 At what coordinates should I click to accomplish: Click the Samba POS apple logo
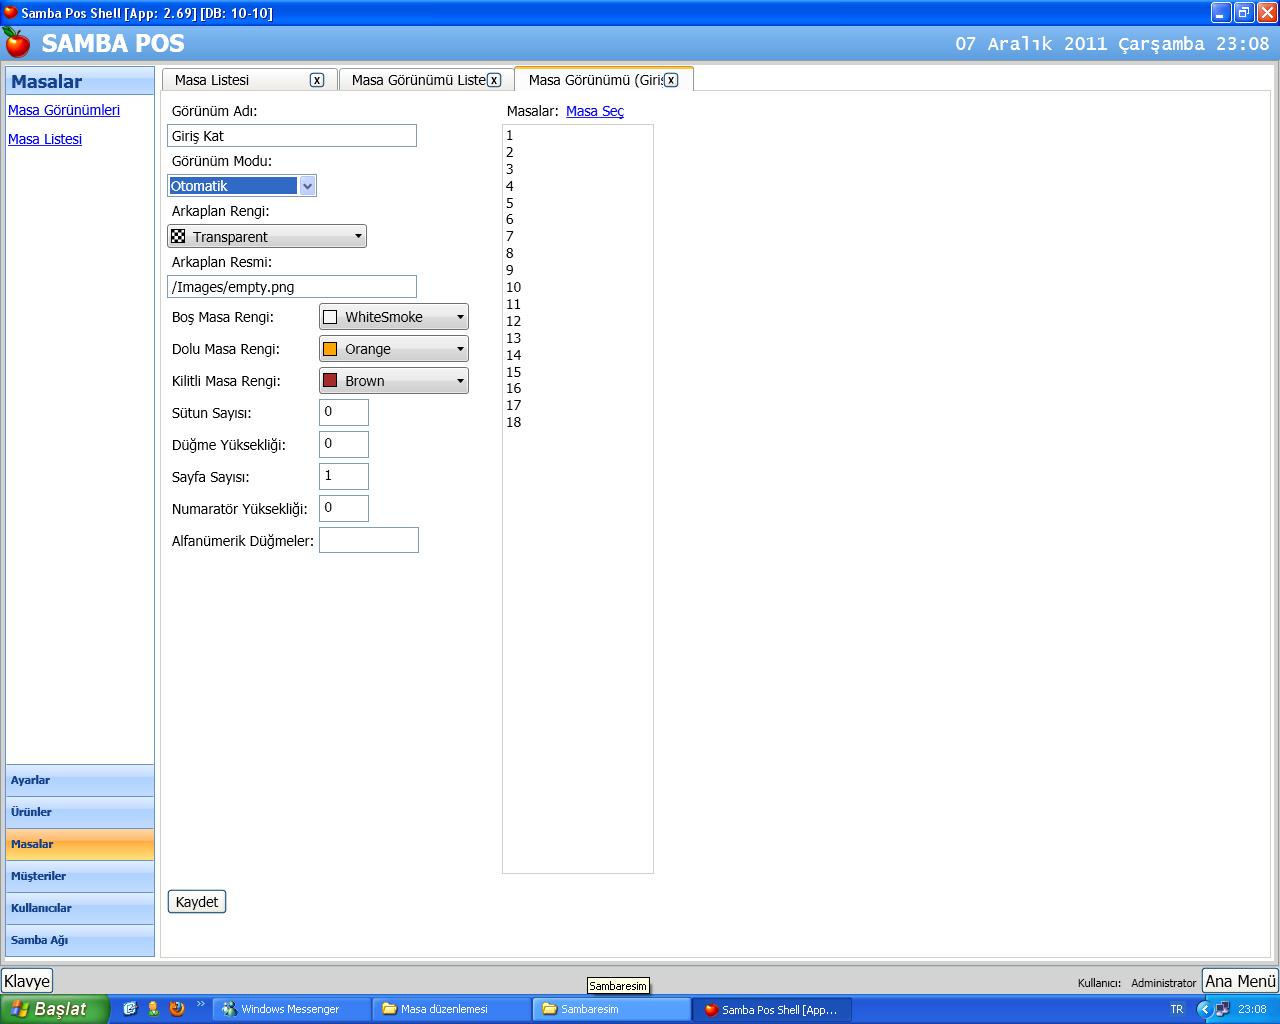[17, 43]
